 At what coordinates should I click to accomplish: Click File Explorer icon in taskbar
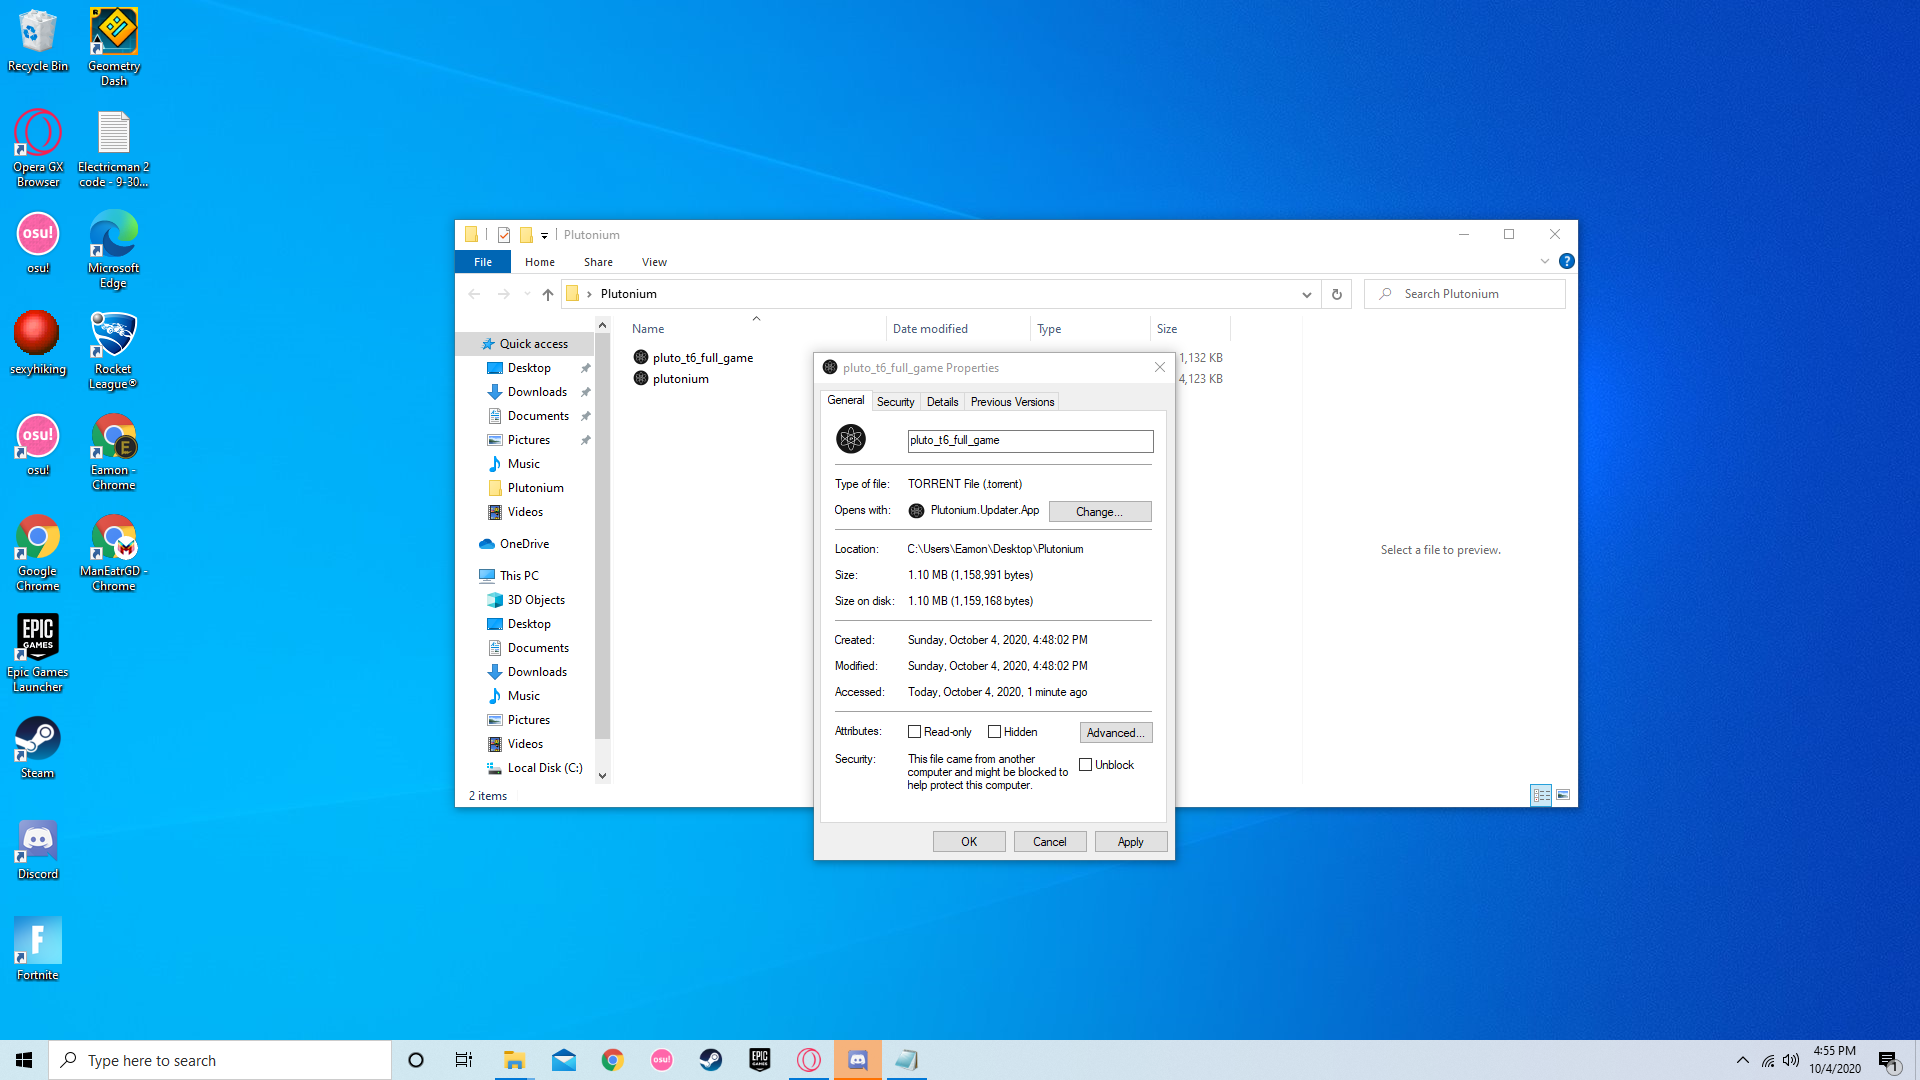point(514,1060)
